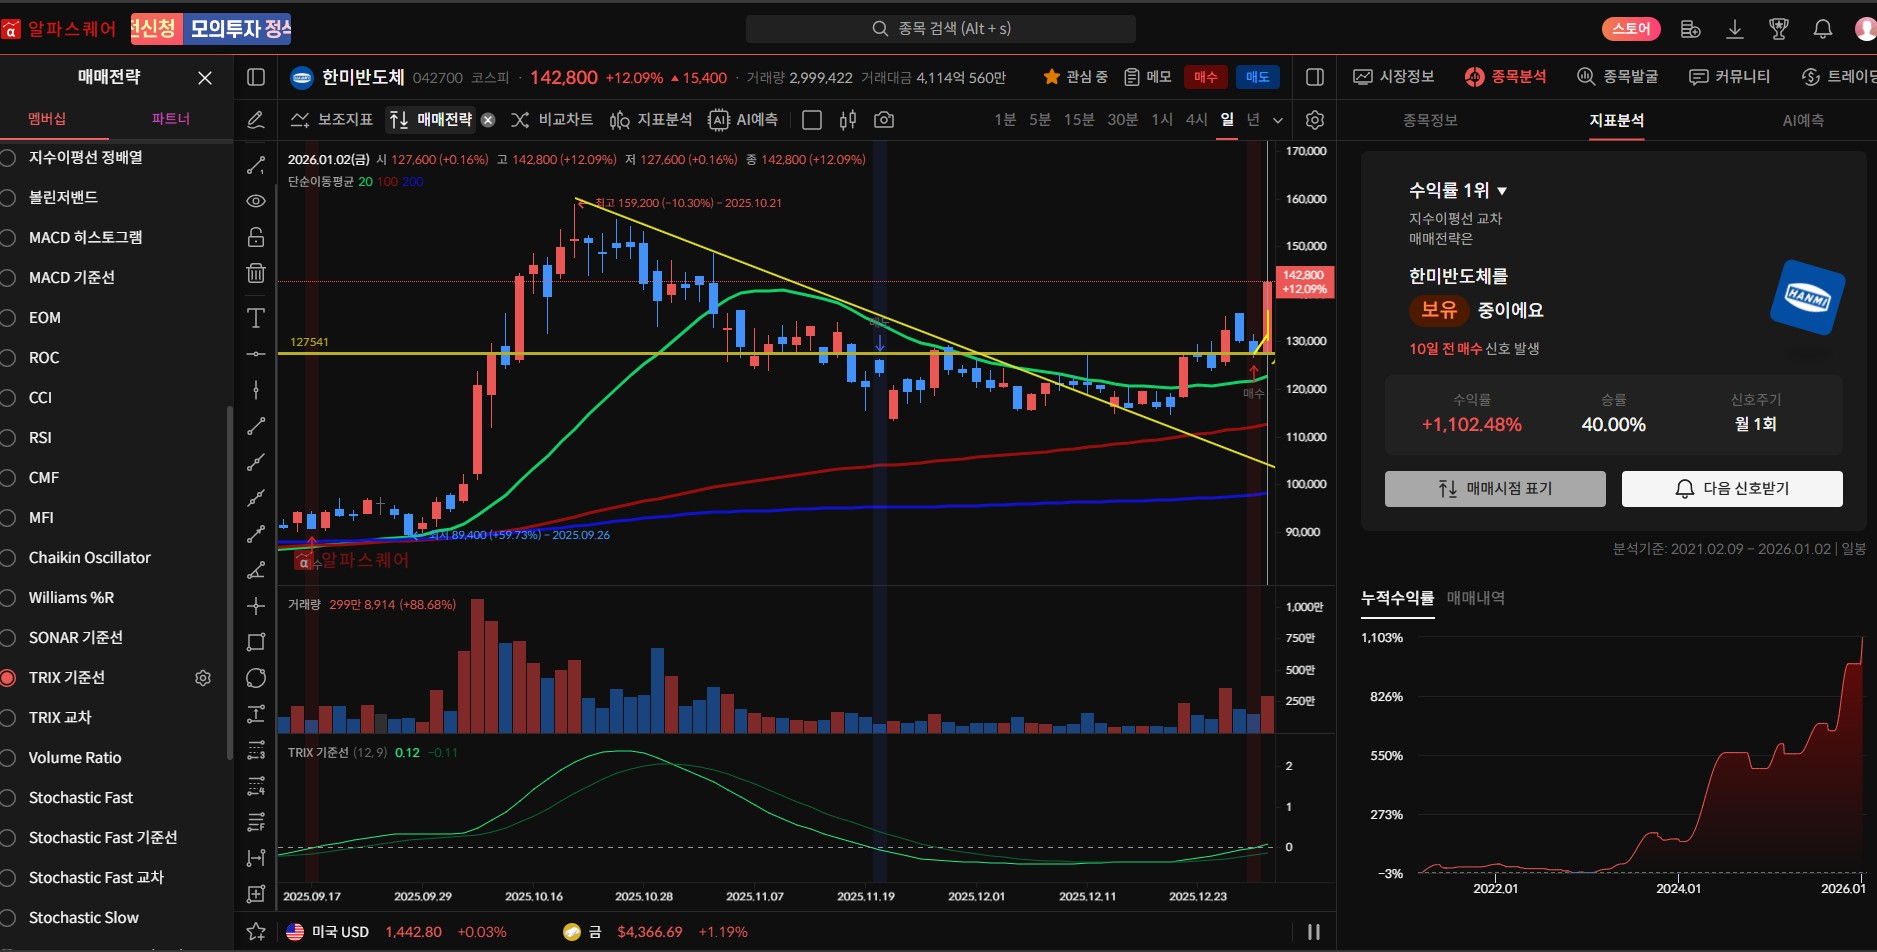Open 커뮤니티 top menu

pos(1729,77)
